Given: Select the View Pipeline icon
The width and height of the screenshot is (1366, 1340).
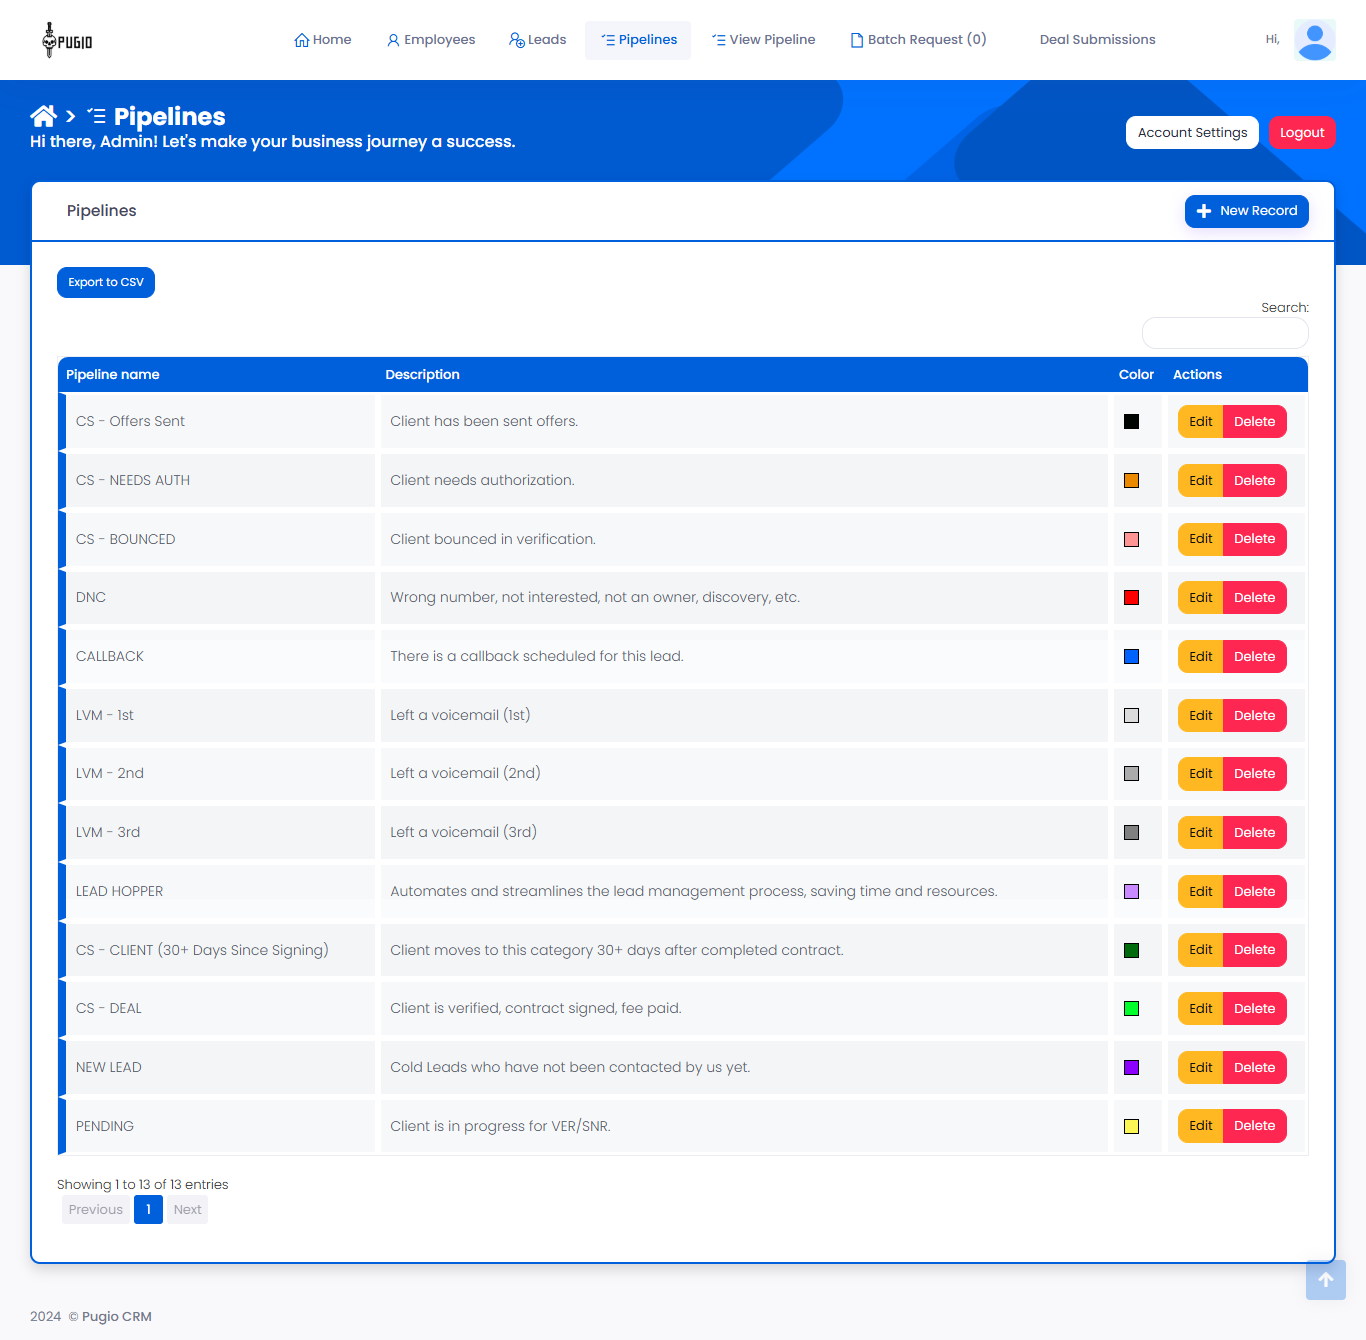Looking at the screenshot, I should (717, 38).
